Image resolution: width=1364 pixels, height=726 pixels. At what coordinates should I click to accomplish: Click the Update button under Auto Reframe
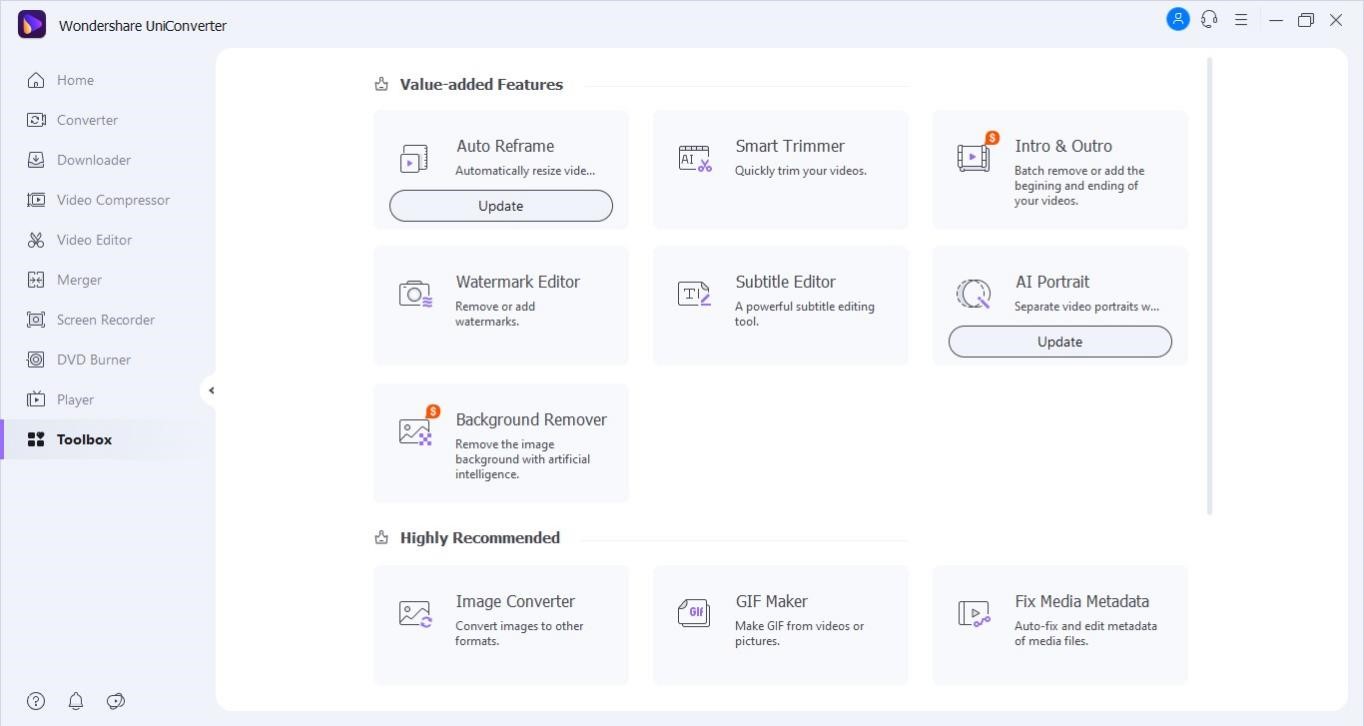pyautogui.click(x=501, y=206)
